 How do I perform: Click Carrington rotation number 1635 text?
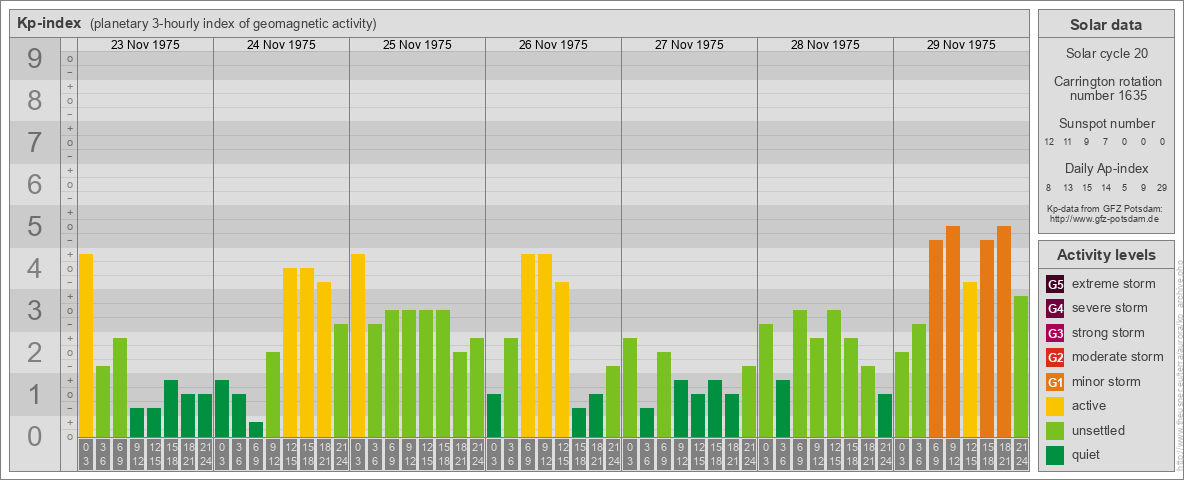1106,88
